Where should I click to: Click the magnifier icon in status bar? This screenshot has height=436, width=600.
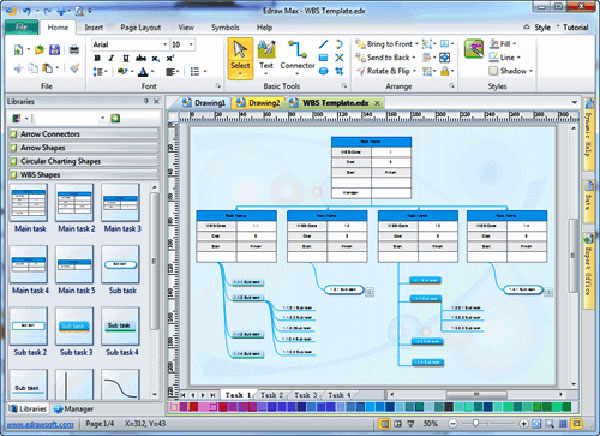(x=549, y=423)
